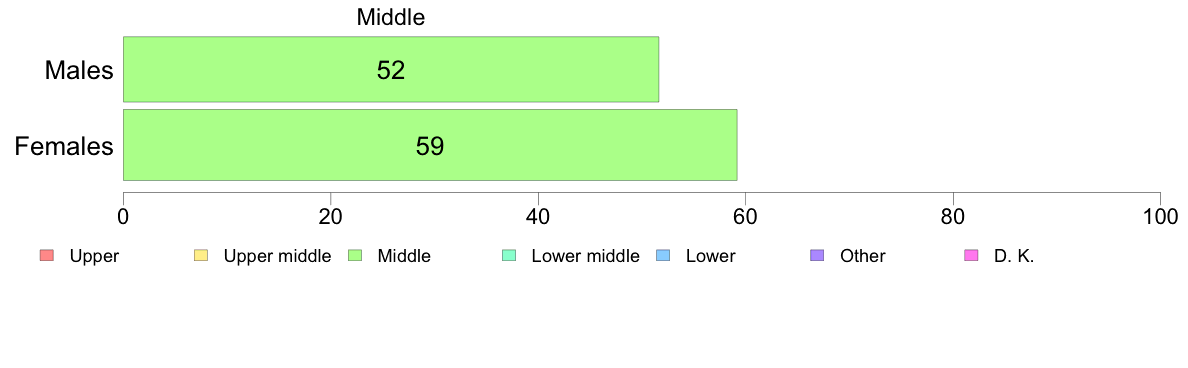Click the Other purple legend swatch

[818, 256]
